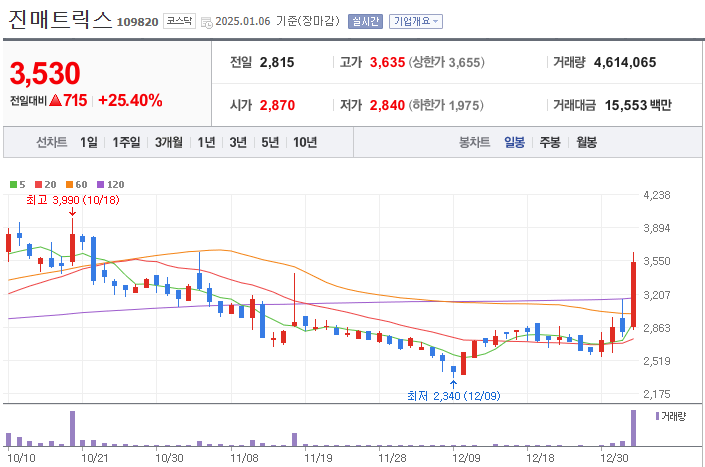Click the orange 60-day moving average swatch

pos(69,184)
